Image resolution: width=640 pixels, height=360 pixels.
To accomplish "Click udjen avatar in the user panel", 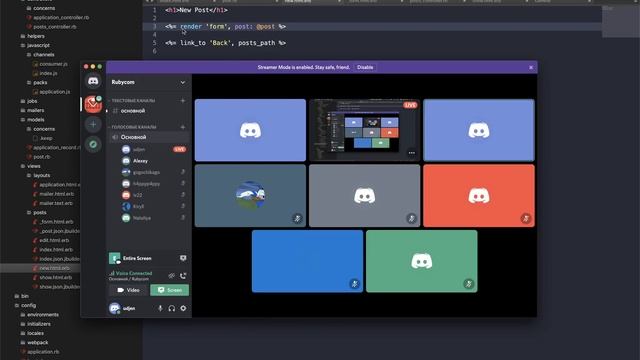I will [x=114, y=308].
